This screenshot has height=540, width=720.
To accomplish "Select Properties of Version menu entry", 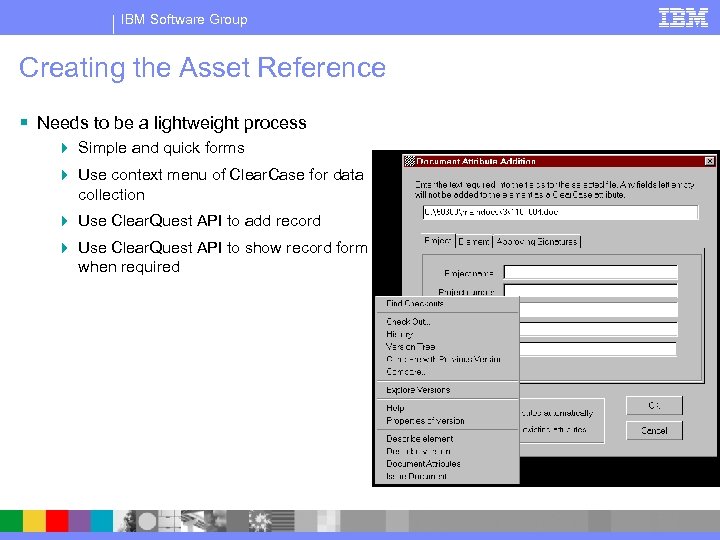I will 447,421.
